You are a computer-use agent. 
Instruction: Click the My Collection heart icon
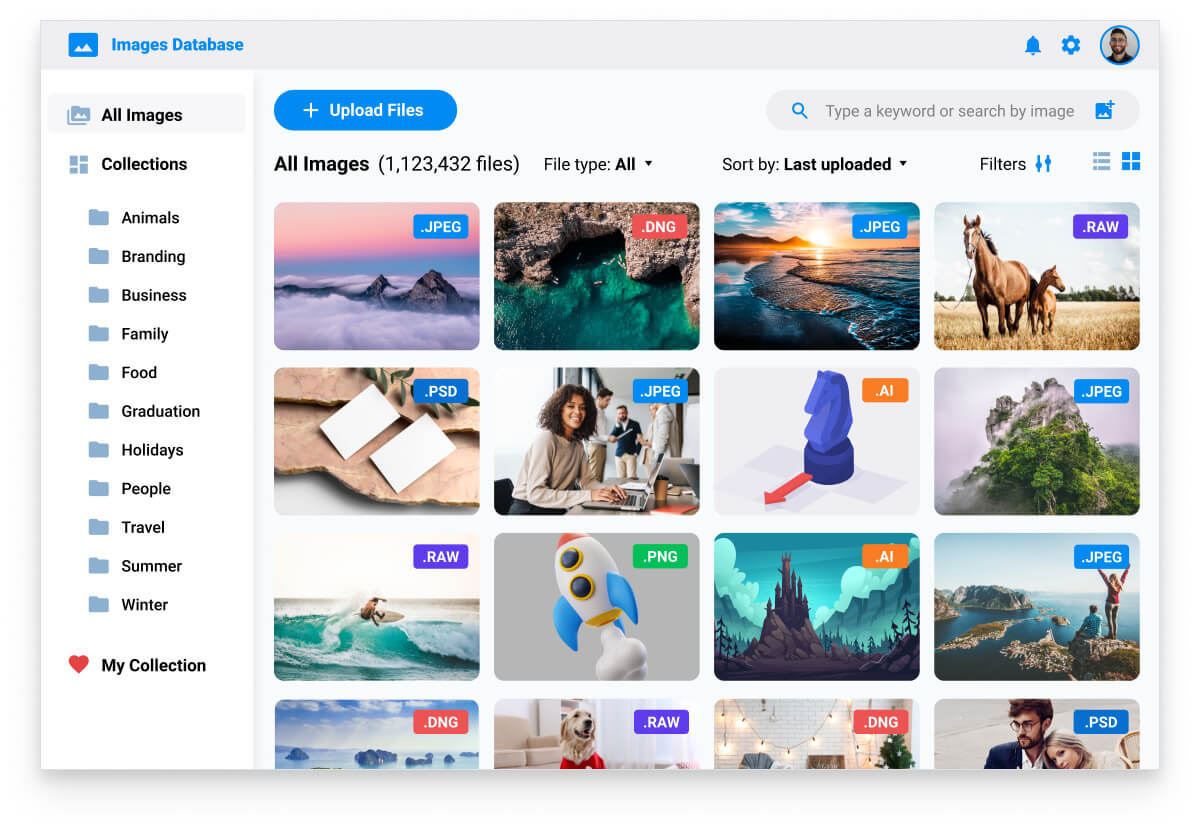79,664
